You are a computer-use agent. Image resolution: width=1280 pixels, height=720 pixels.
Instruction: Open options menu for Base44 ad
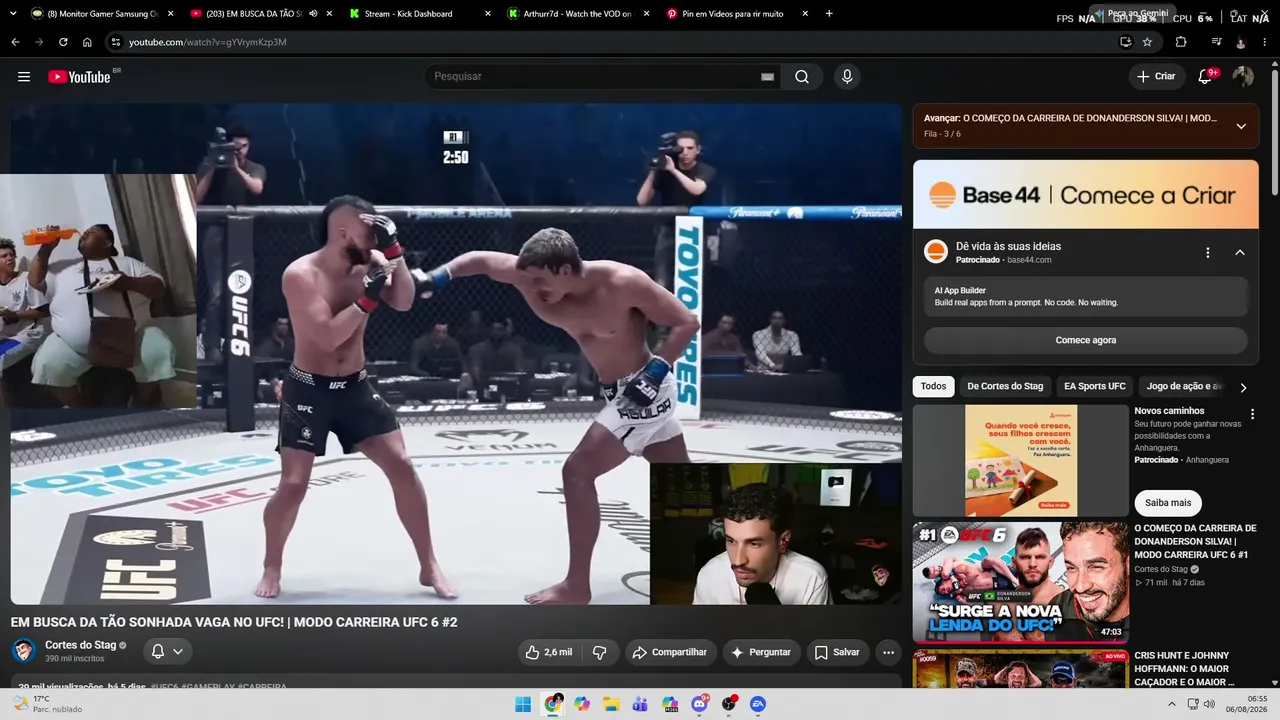coord(1208,253)
